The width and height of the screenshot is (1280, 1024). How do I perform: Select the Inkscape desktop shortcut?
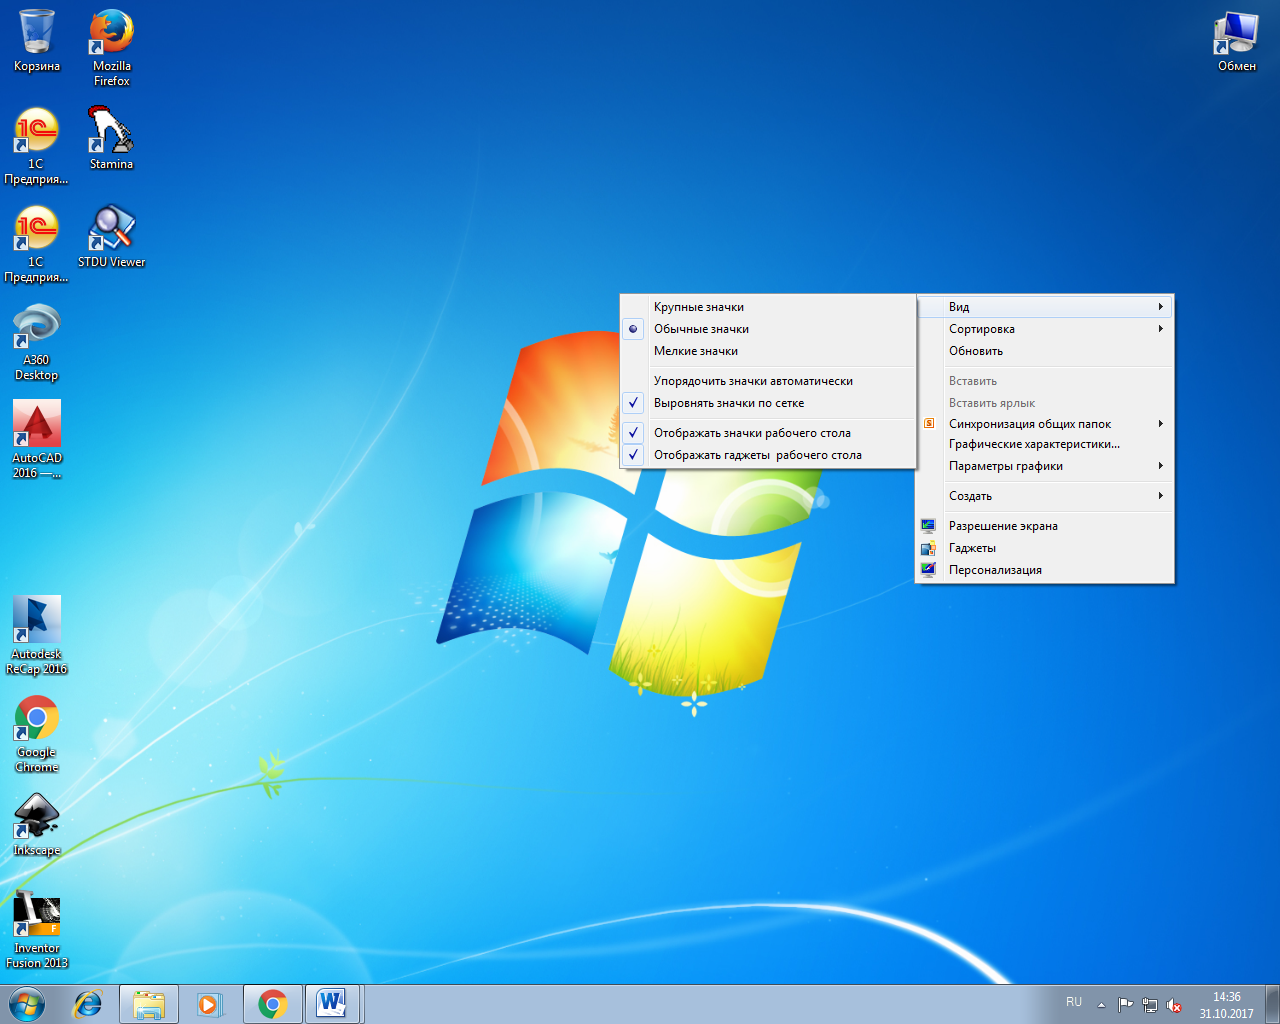37,825
